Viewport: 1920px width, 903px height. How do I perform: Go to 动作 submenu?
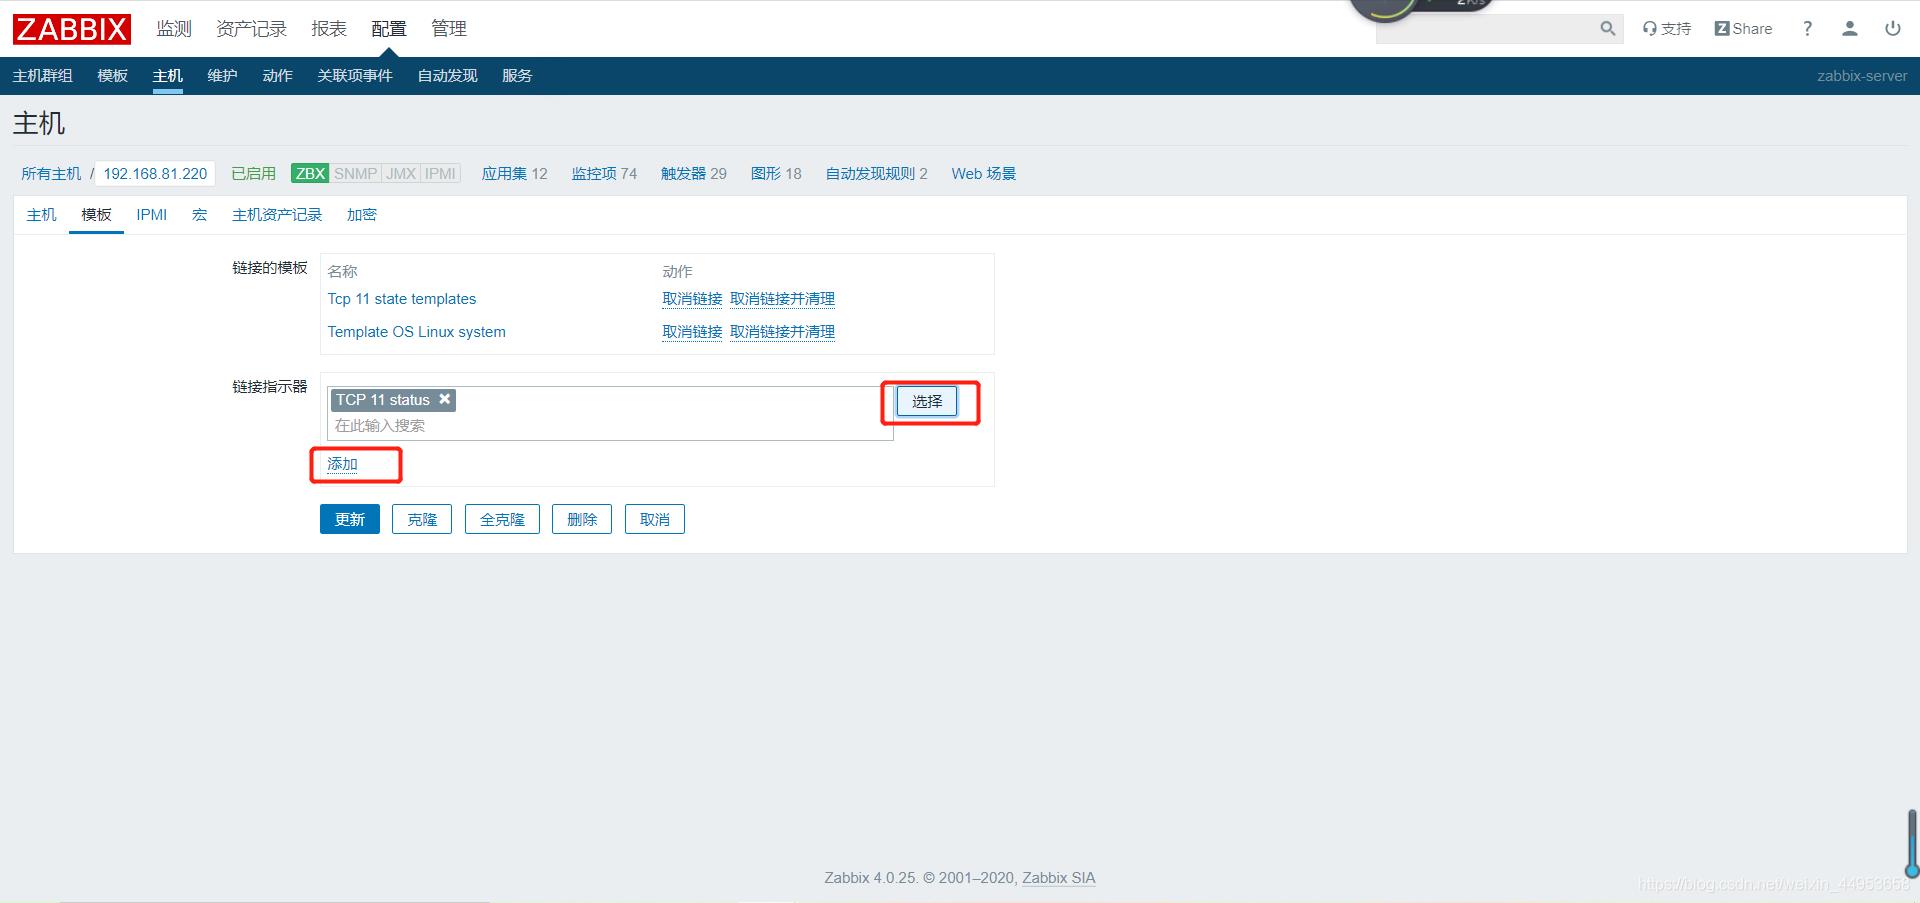tap(278, 76)
